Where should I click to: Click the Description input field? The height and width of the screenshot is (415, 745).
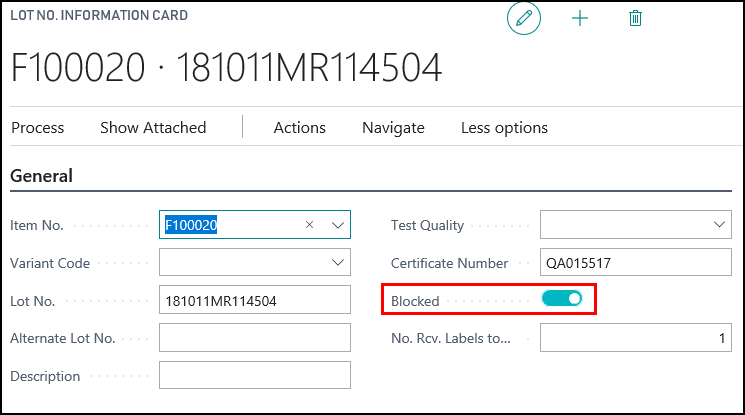tap(254, 376)
